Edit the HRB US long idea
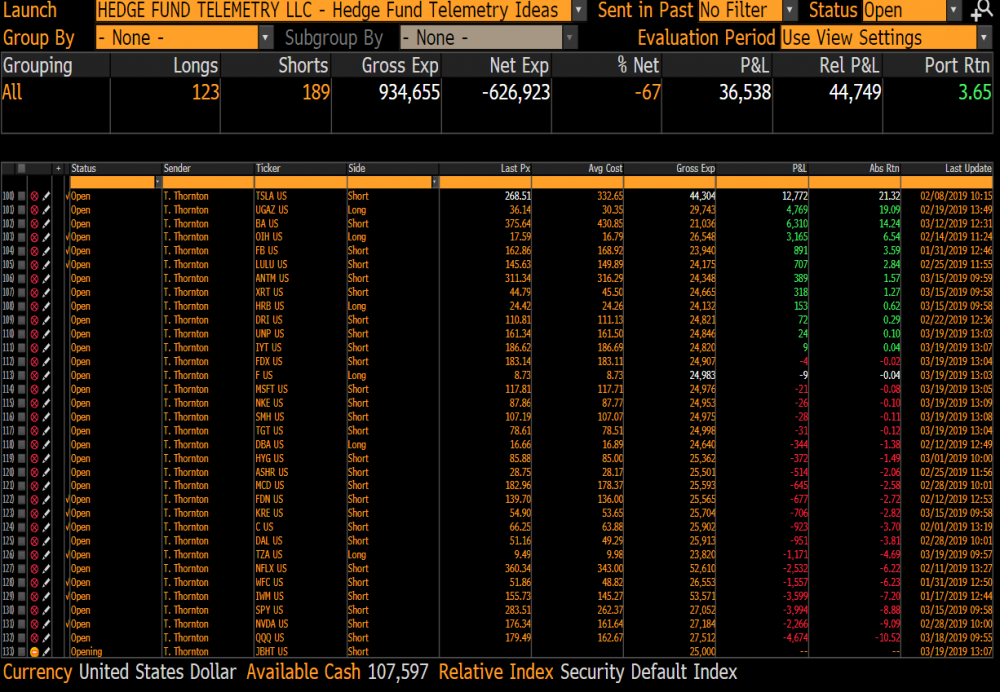 click(46, 307)
